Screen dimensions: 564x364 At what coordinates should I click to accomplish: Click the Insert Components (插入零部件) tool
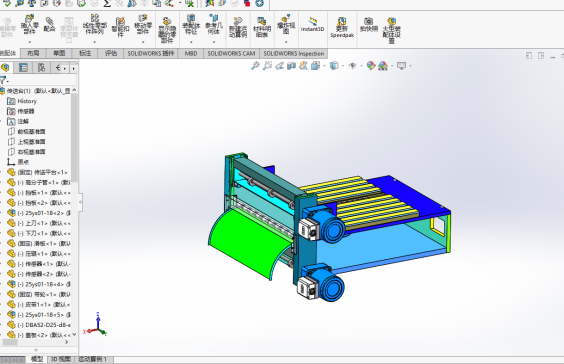point(29,24)
